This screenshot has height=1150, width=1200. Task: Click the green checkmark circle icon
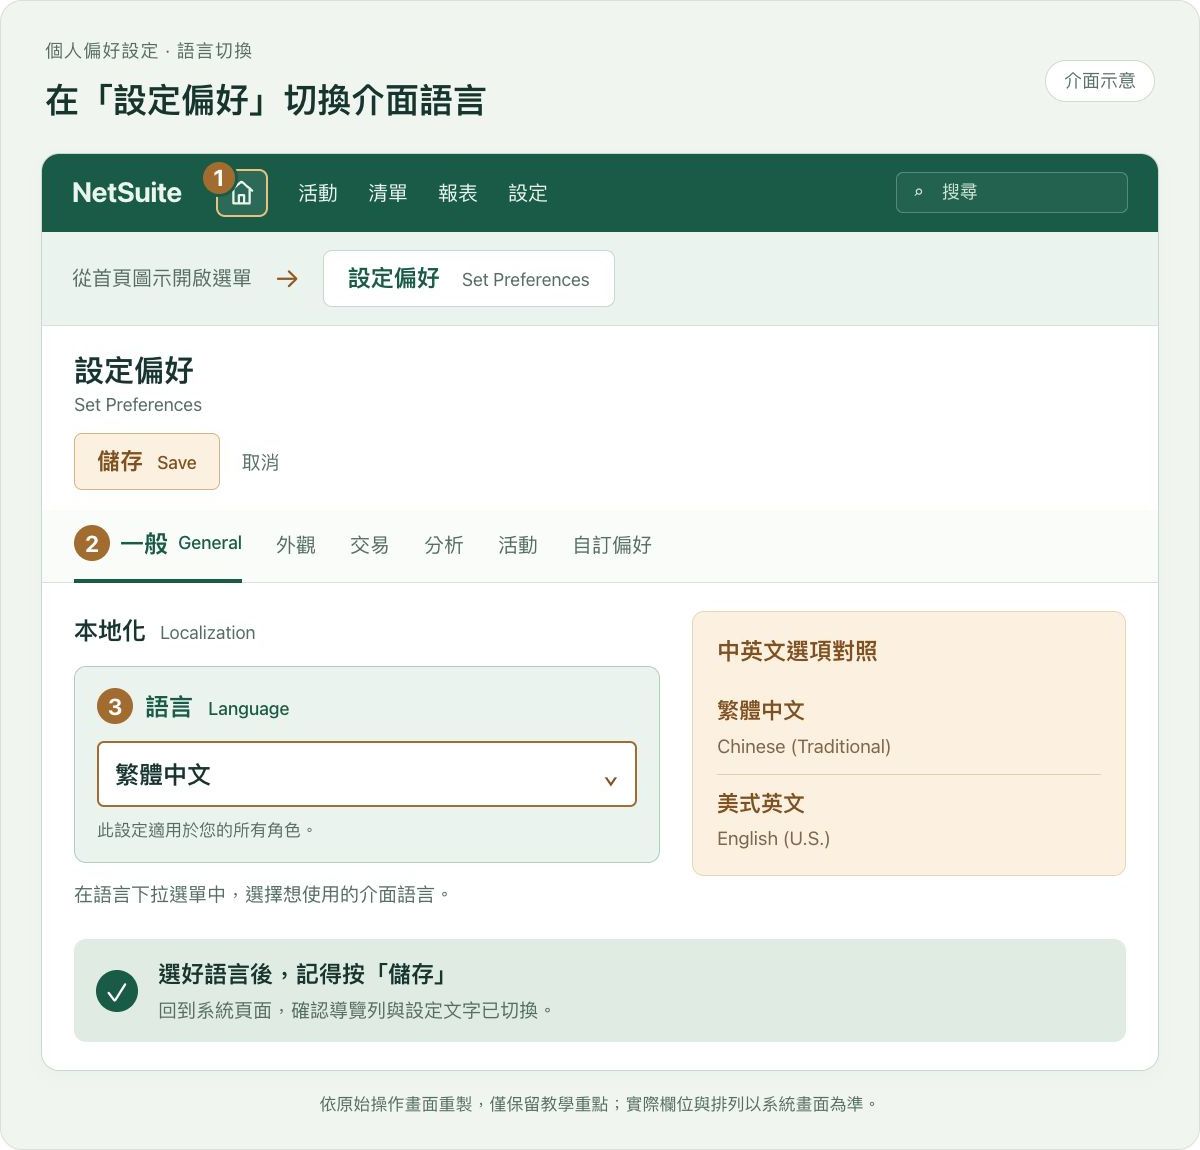point(117,991)
